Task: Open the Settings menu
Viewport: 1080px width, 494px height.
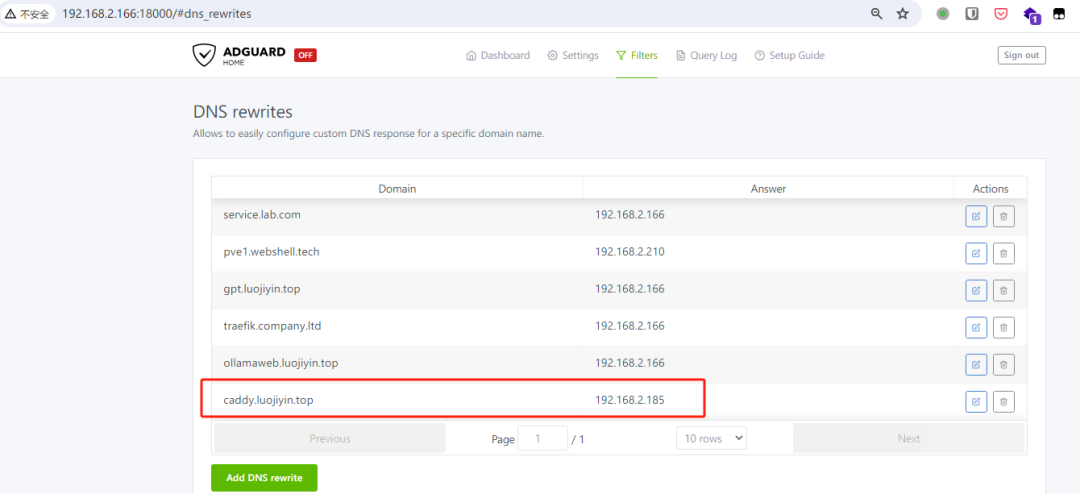Action: [x=573, y=56]
